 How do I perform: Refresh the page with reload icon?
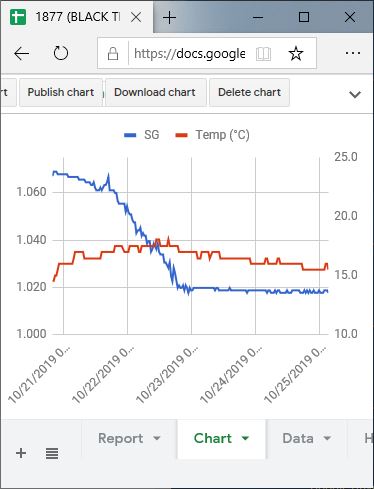pyautogui.click(x=61, y=53)
